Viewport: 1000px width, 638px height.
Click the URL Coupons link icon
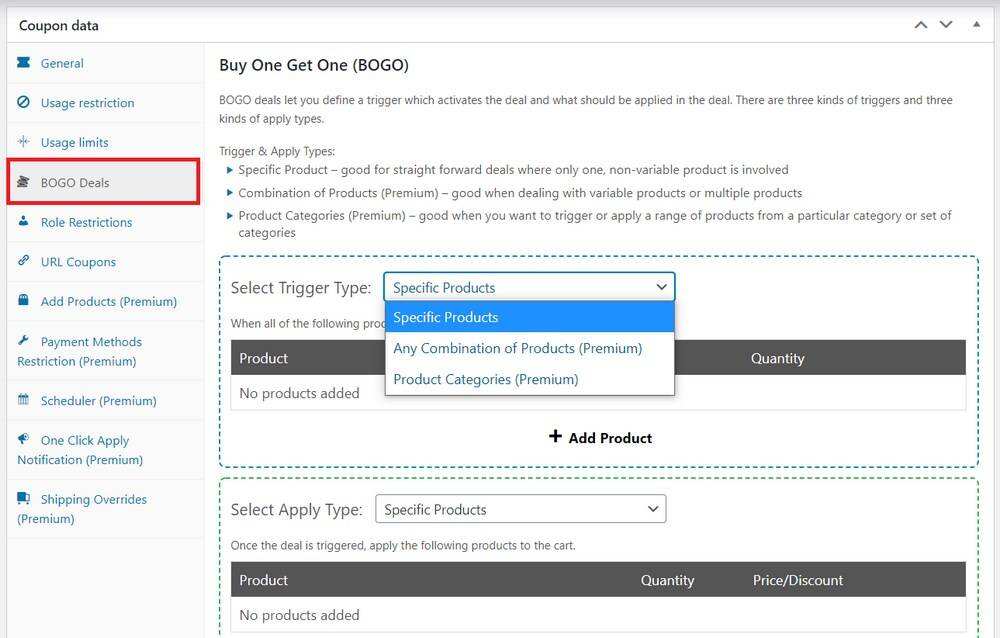tap(24, 261)
